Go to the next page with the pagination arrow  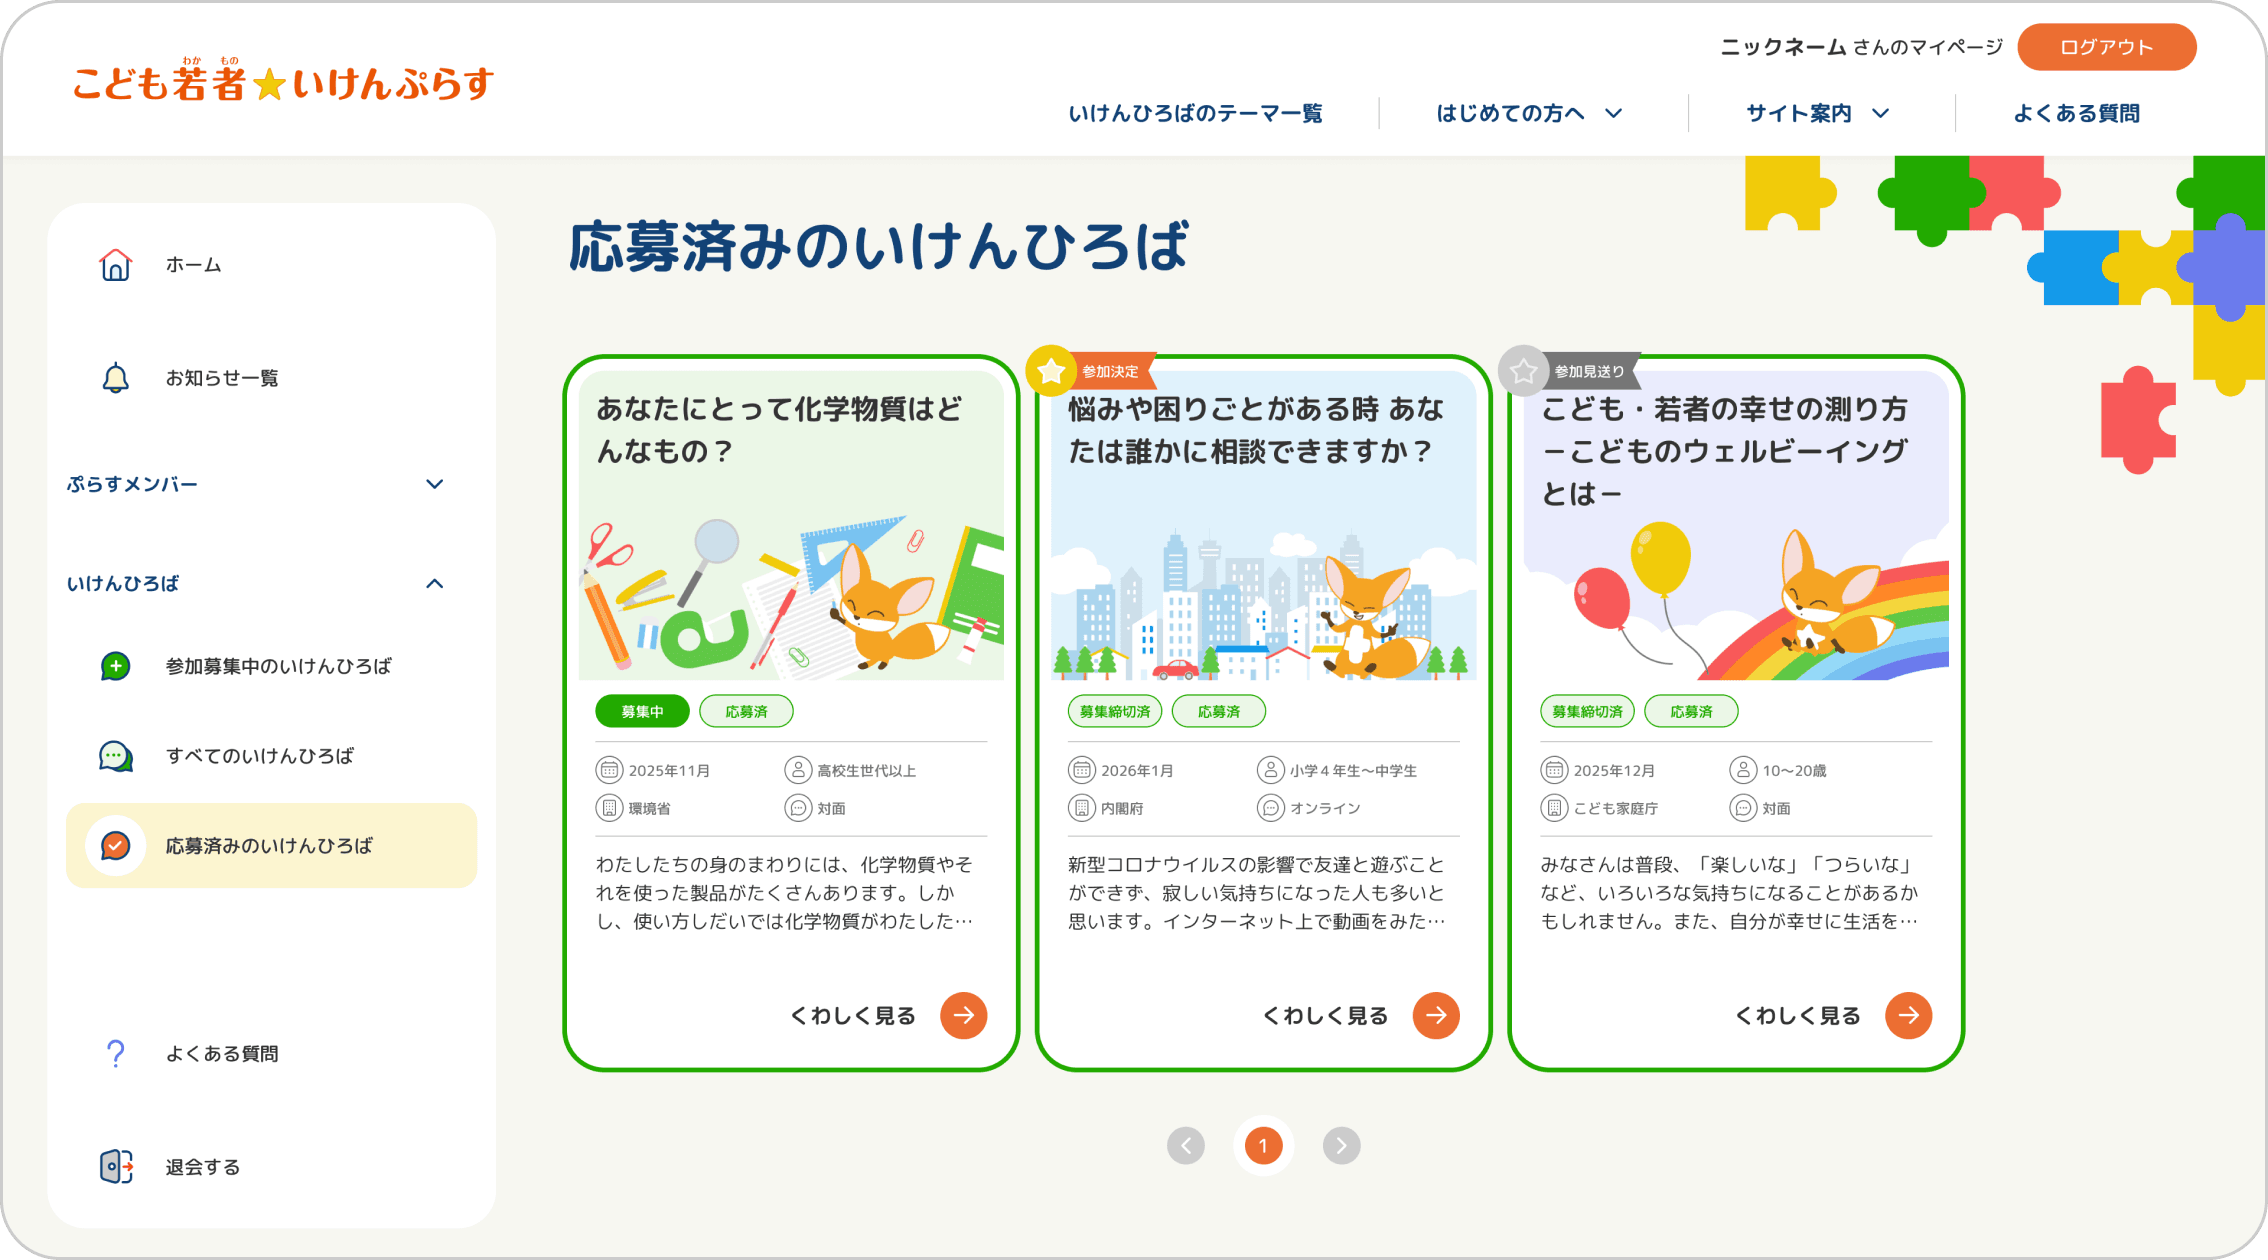pyautogui.click(x=1341, y=1146)
